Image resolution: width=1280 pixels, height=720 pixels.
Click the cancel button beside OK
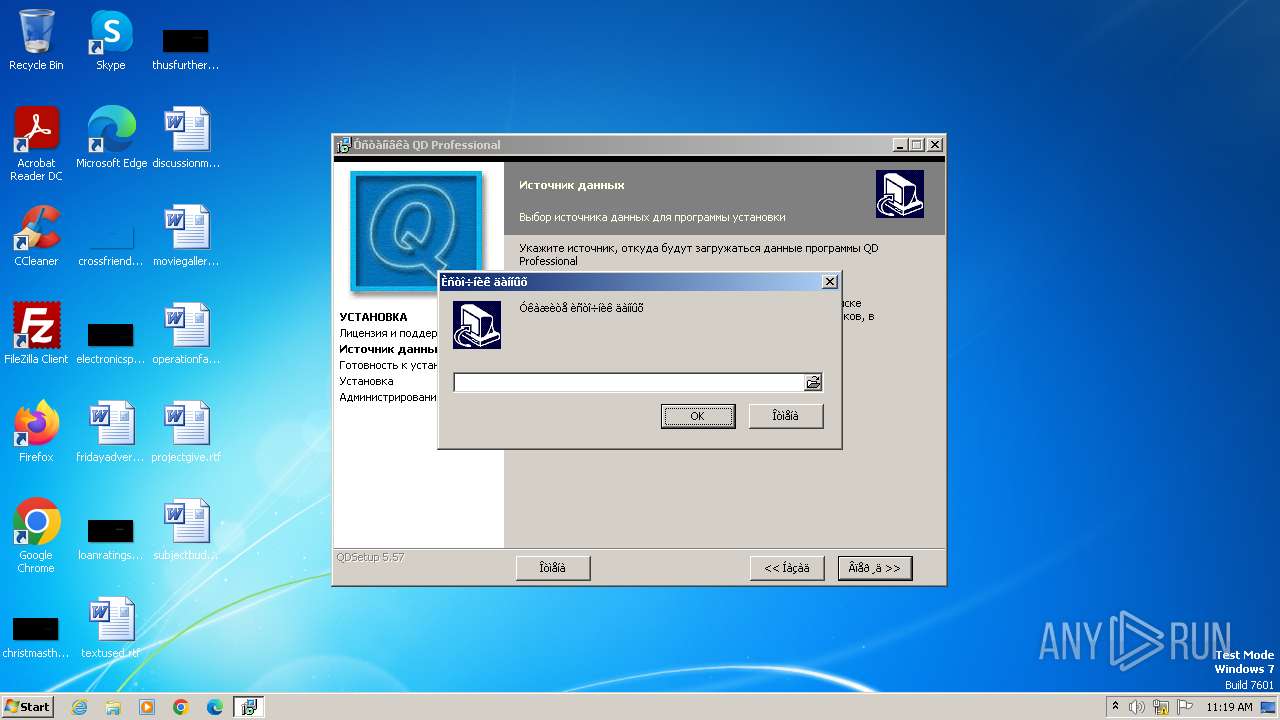pos(786,416)
